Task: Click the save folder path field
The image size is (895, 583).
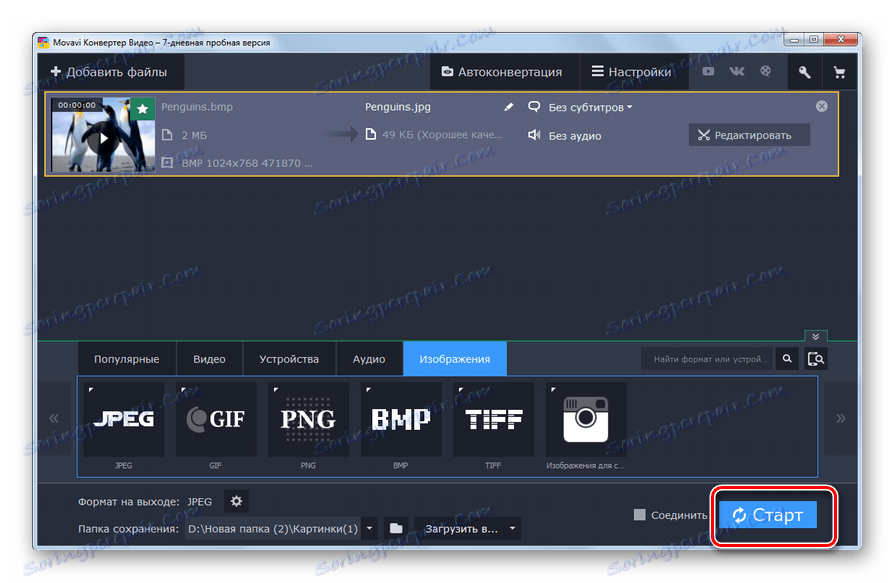Action: click(x=273, y=529)
